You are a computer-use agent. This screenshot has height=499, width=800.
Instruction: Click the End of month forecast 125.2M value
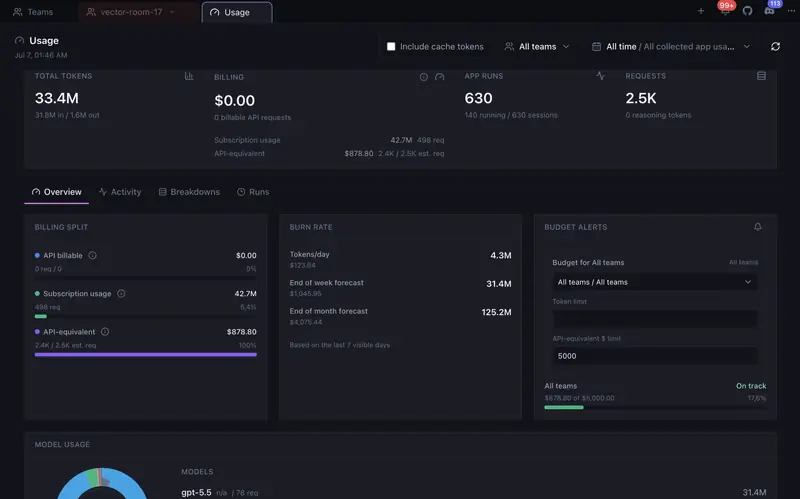[x=496, y=312]
